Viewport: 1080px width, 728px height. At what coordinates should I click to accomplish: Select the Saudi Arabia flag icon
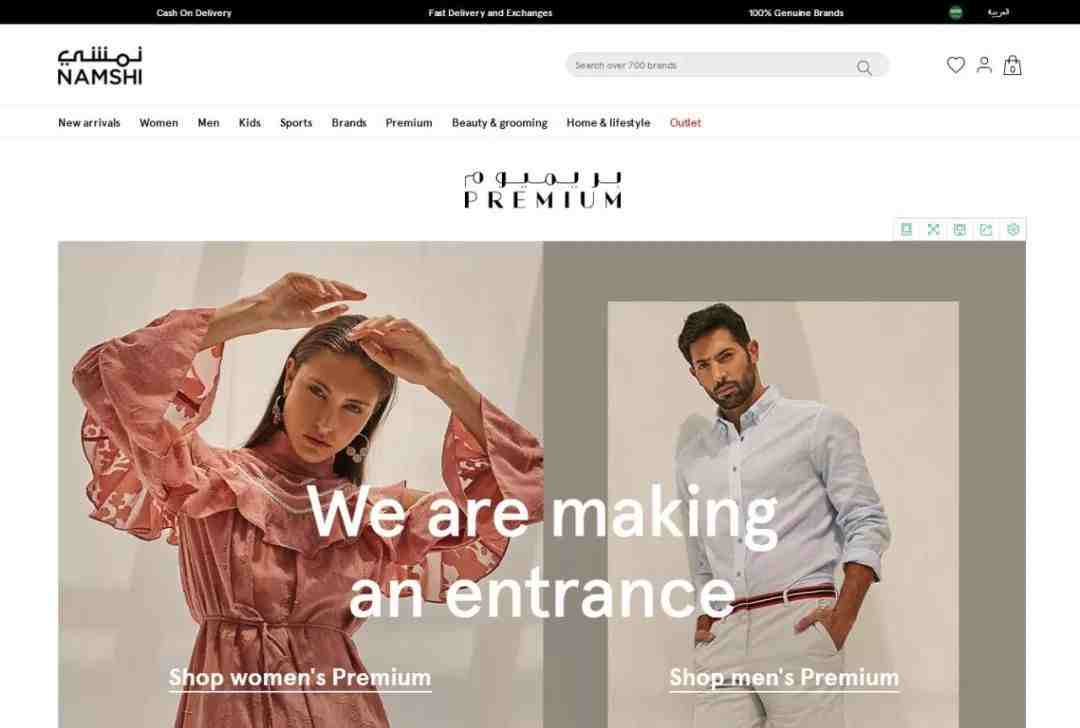[x=955, y=12]
